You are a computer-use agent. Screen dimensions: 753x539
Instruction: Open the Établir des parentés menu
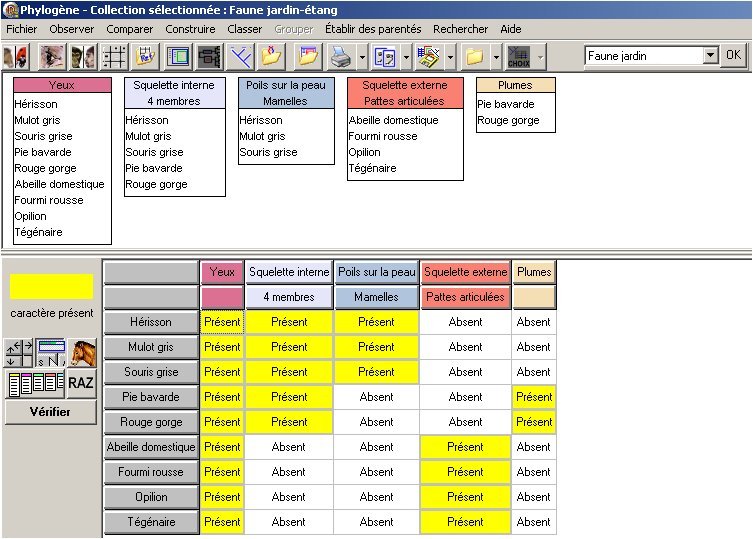(373, 29)
